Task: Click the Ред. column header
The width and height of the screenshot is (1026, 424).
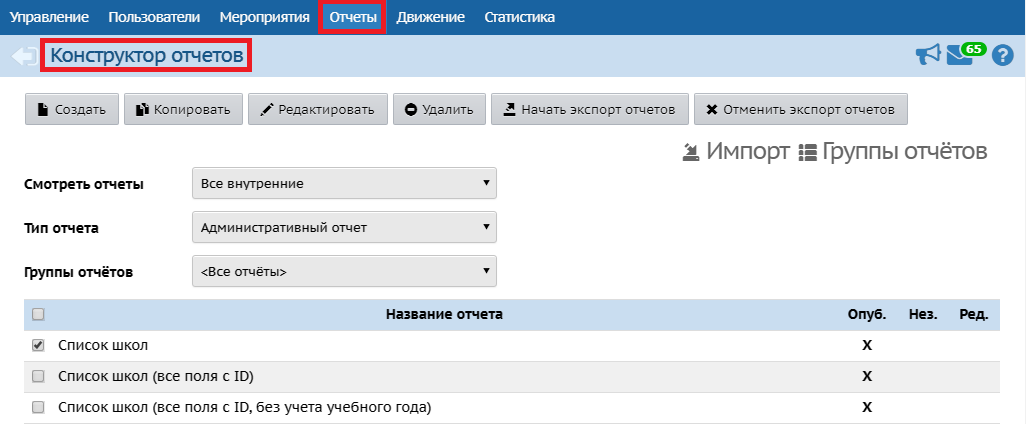Action: click(974, 315)
